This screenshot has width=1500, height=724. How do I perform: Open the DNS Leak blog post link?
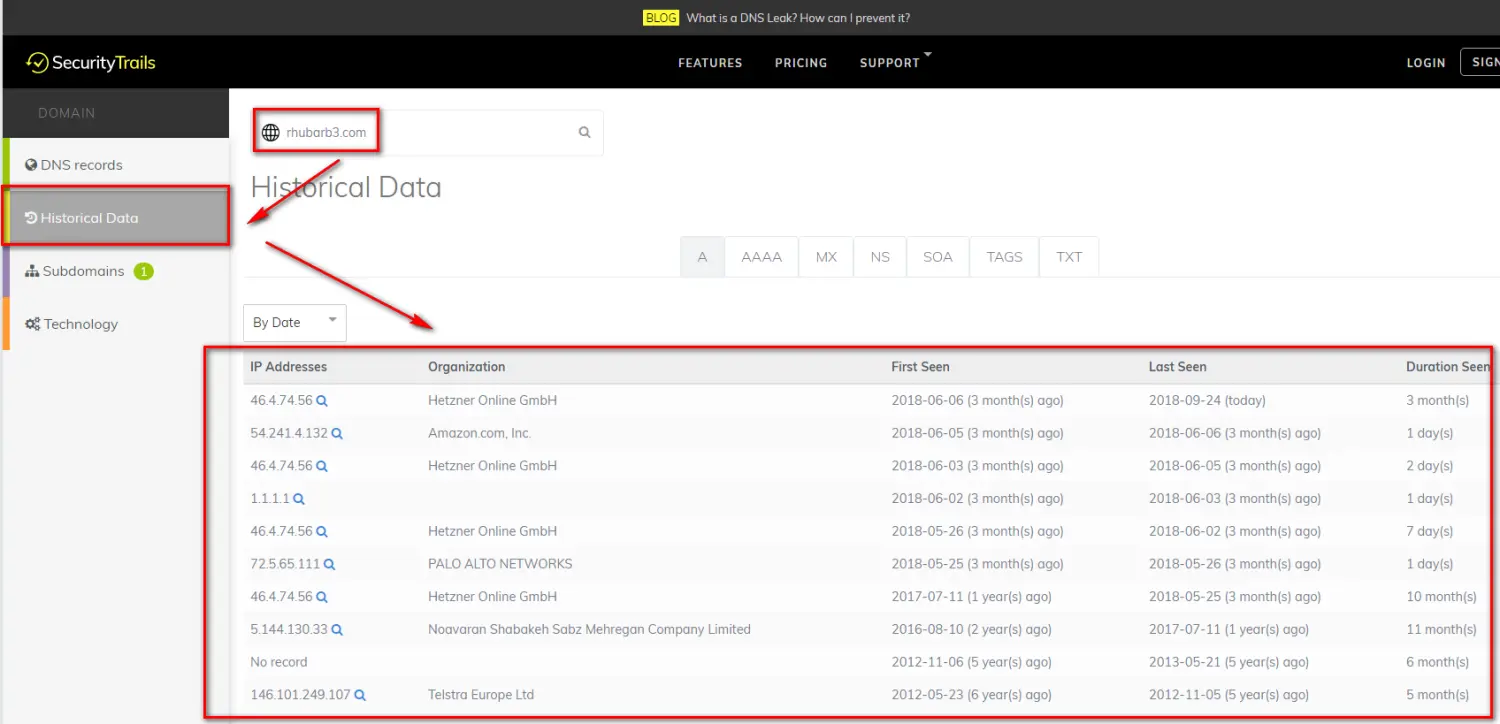coord(798,18)
